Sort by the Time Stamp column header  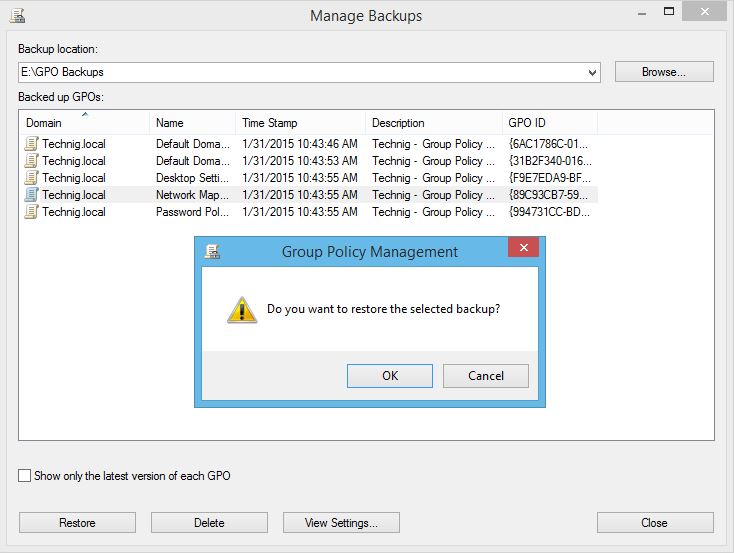pos(300,123)
